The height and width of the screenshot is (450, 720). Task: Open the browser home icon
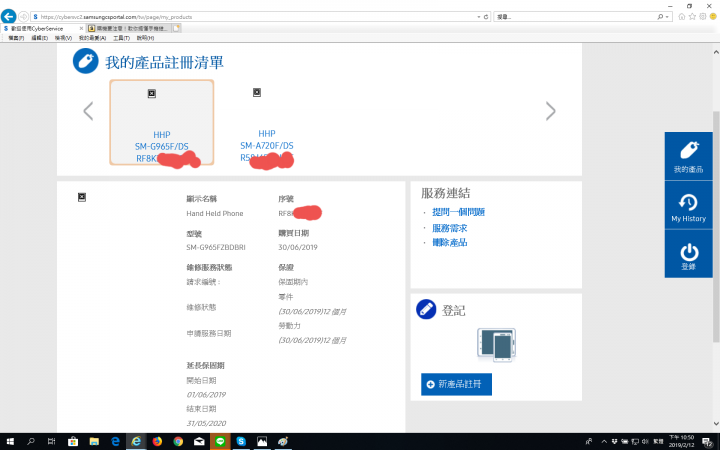pos(682,17)
